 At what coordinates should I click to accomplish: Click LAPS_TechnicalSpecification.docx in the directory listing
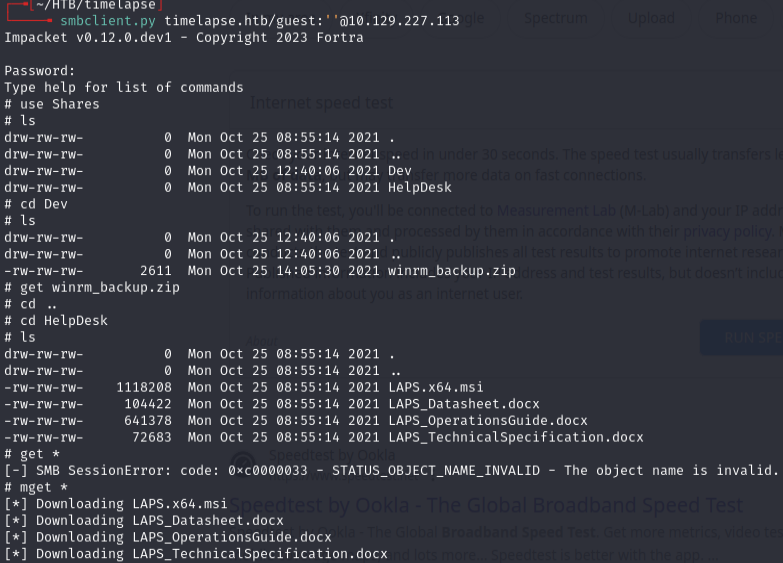click(516, 437)
